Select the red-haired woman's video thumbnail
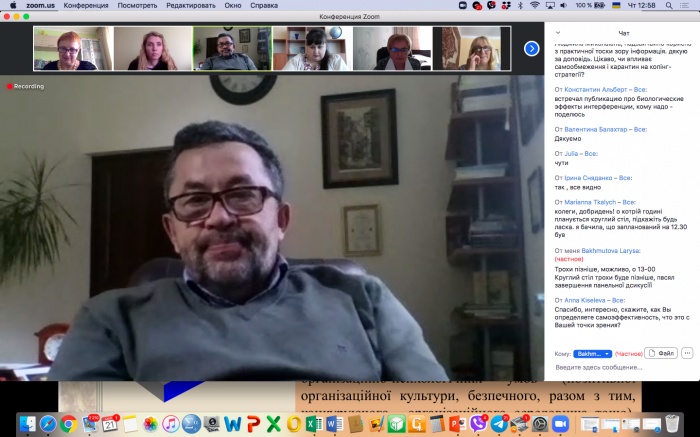 click(x=73, y=48)
